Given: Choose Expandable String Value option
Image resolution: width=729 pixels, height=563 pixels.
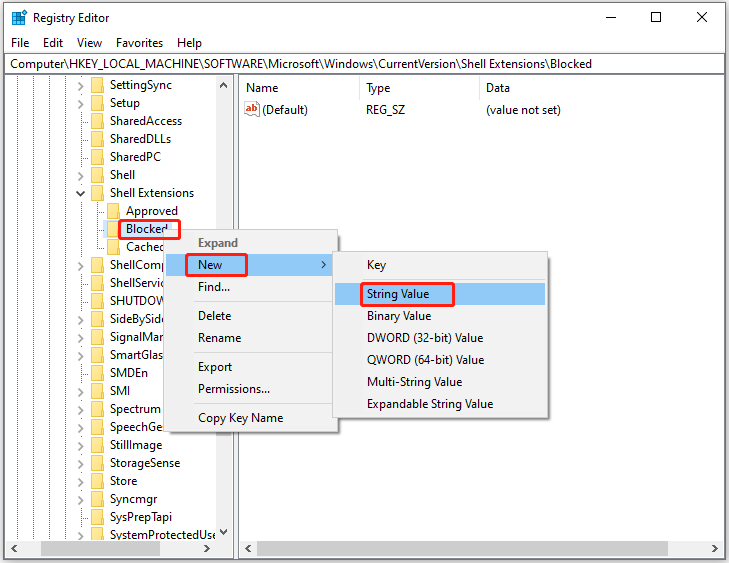Looking at the screenshot, I should 440,404.
